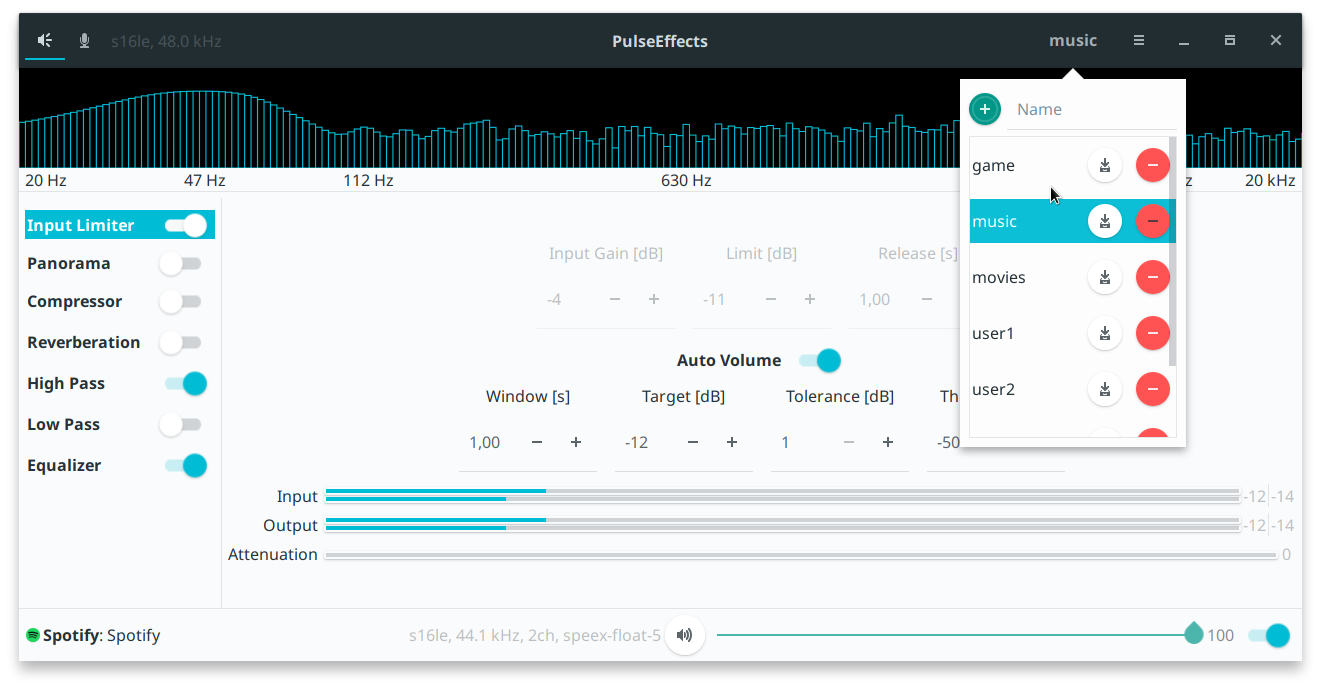The image size is (1321, 688).
Task: Load the user2 preset from list
Action: tap(993, 390)
